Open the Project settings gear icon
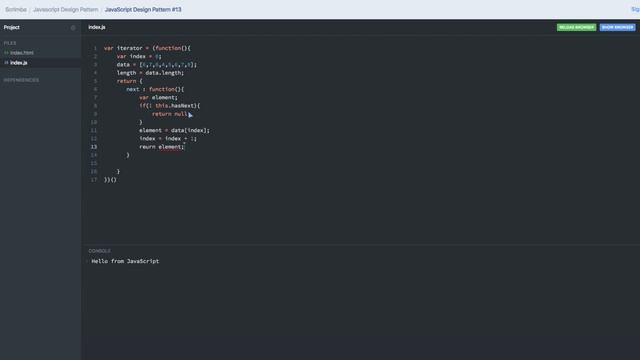The height and width of the screenshot is (360, 640). click(73, 28)
